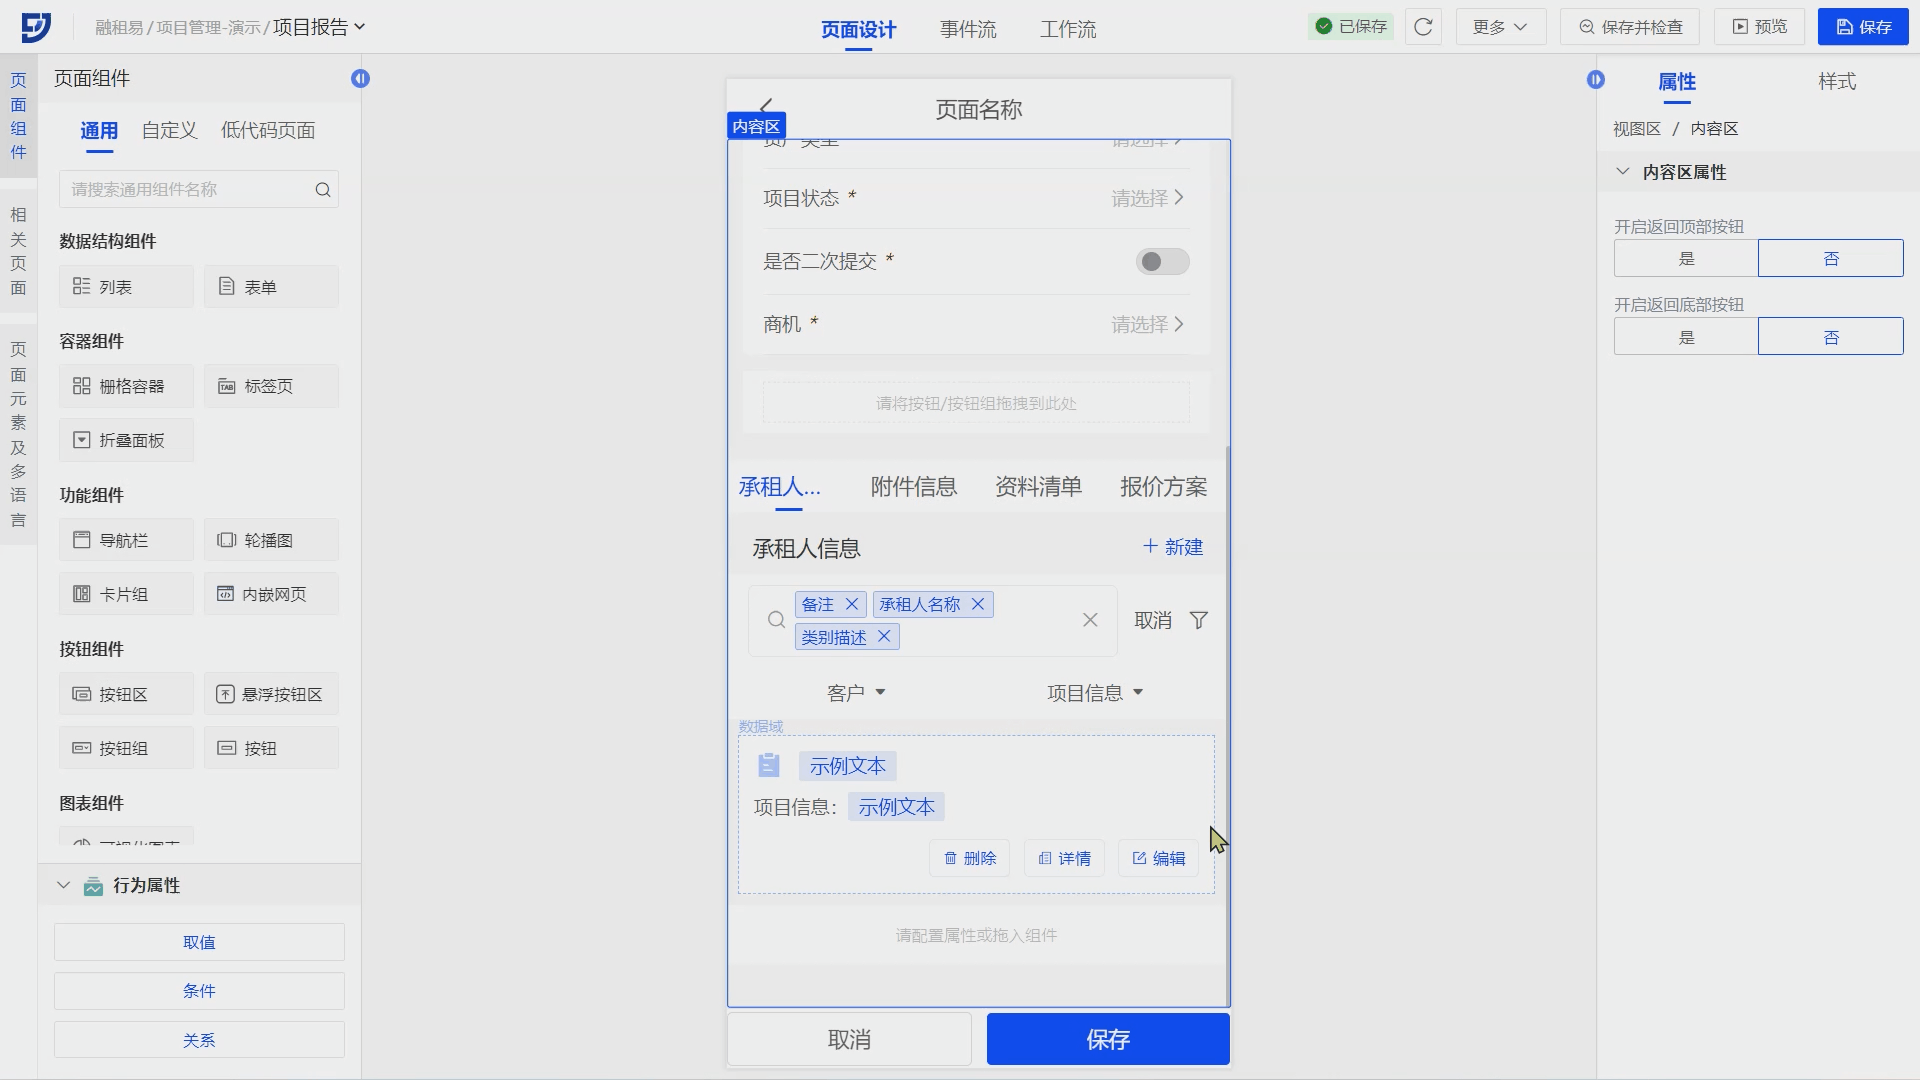Collapse the left page components panel

click(360, 79)
